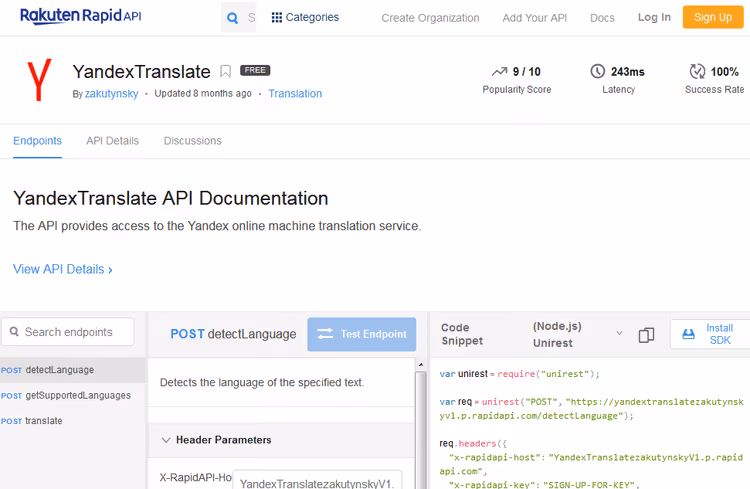The height and width of the screenshot is (489, 750).
Task: Click magnifier icon in Search endpoints box
Action: tap(14, 332)
